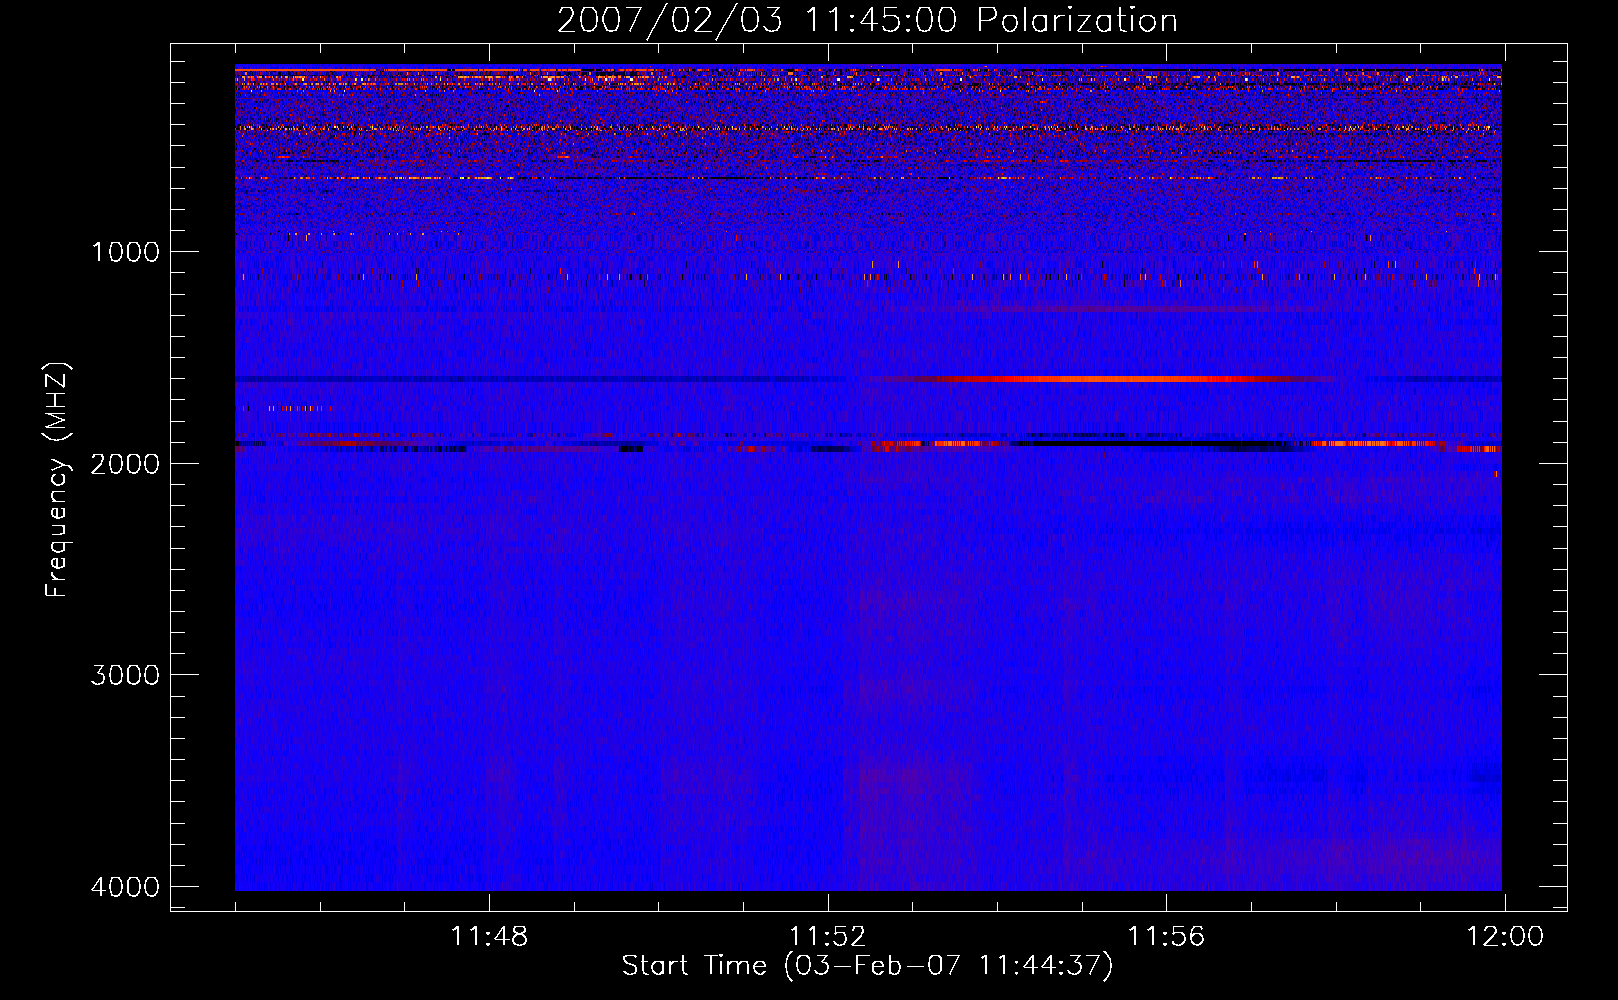This screenshot has height=1000, width=1618.
Task: Click the 11:52 time tick label
Action: 827,937
